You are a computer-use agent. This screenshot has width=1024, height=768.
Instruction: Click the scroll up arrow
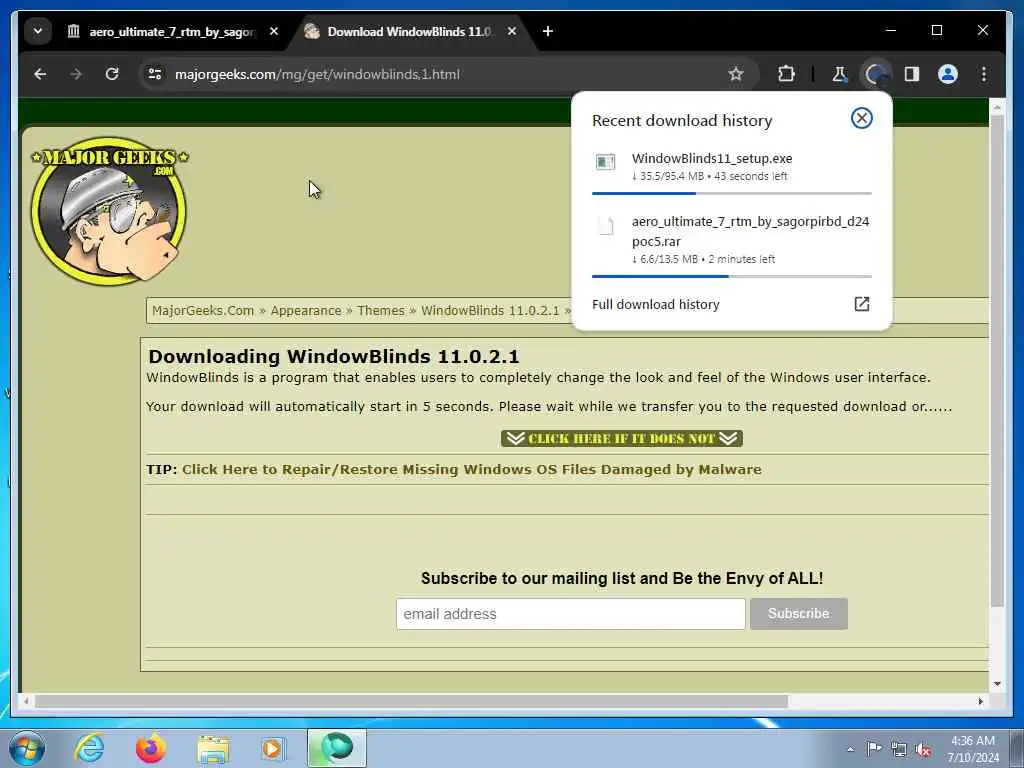point(997,106)
